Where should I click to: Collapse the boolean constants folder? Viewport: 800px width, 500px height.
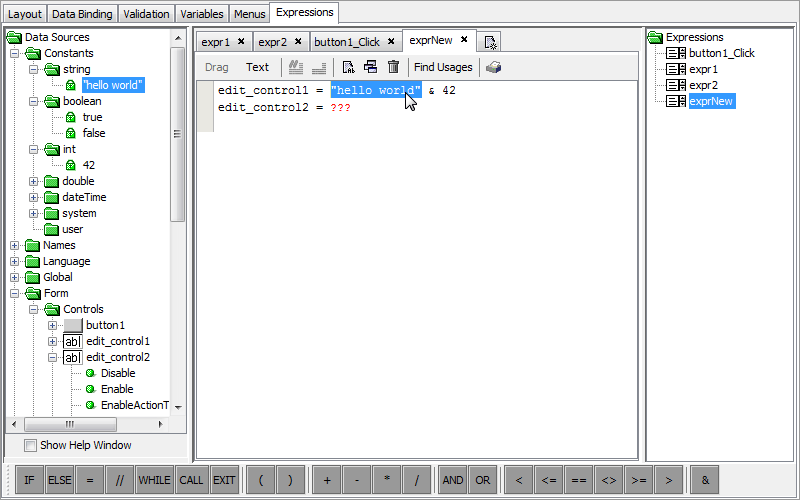click(x=34, y=101)
